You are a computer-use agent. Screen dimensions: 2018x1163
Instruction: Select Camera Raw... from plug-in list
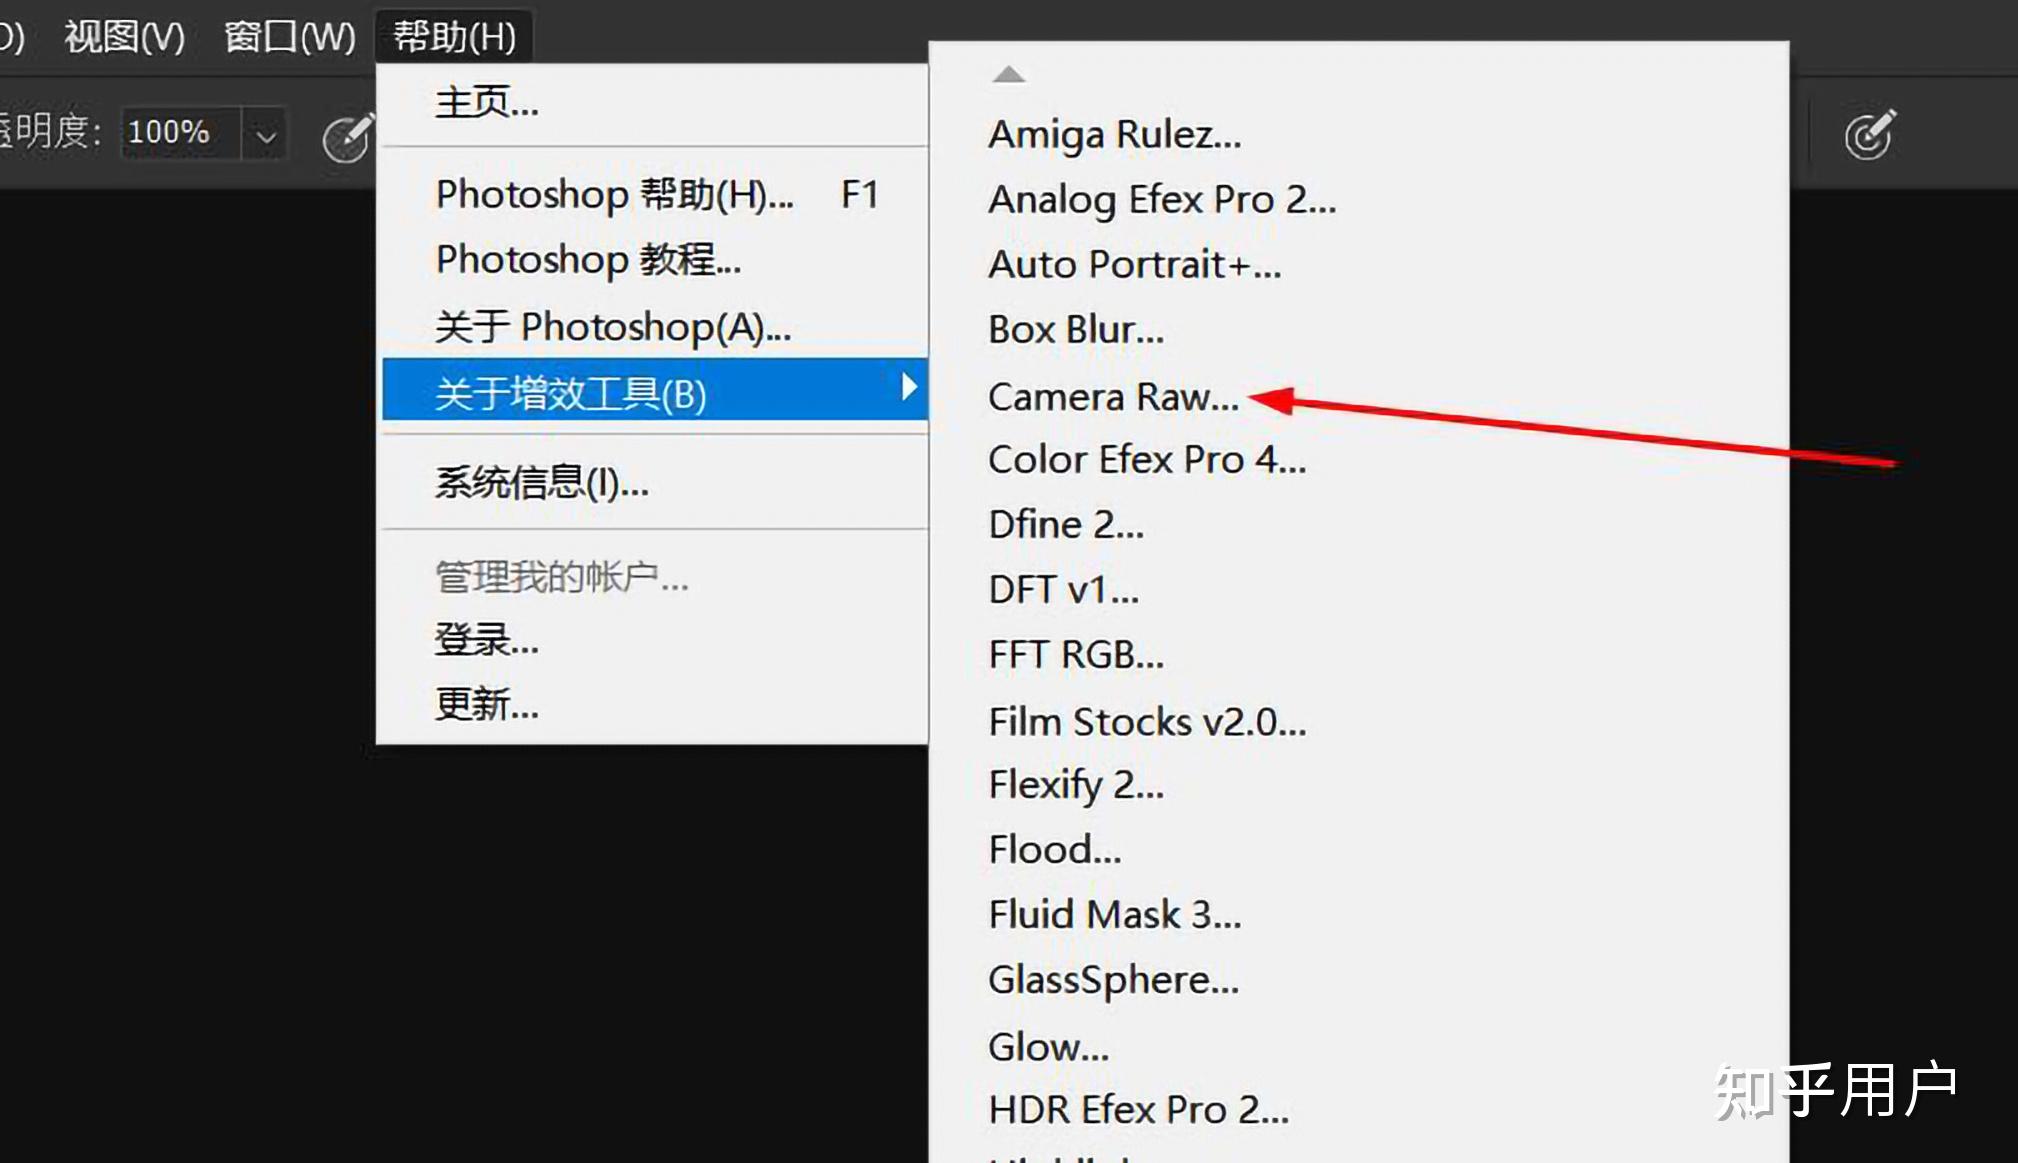(1113, 397)
